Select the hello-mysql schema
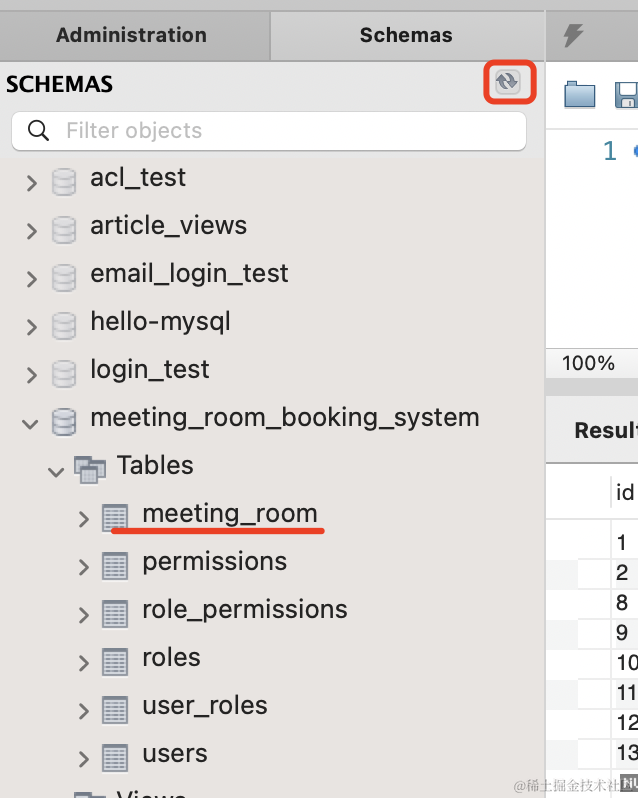638x798 pixels. click(x=160, y=322)
